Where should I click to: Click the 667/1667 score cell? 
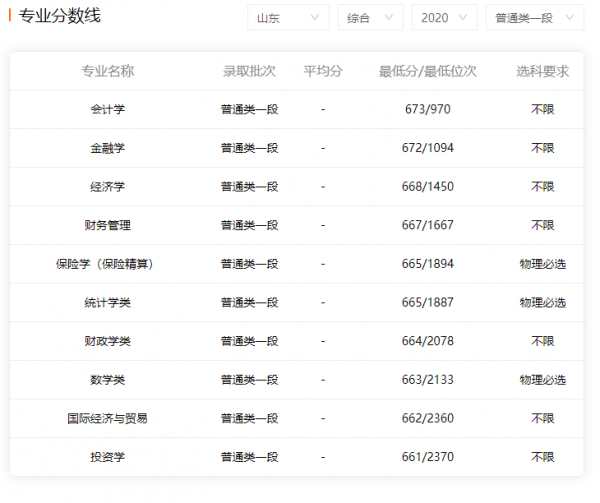(427, 225)
